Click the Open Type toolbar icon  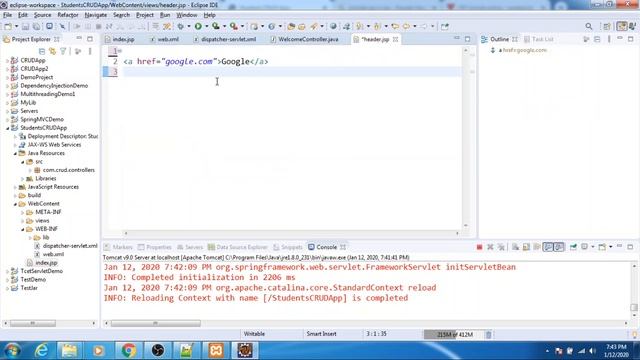[291, 27]
